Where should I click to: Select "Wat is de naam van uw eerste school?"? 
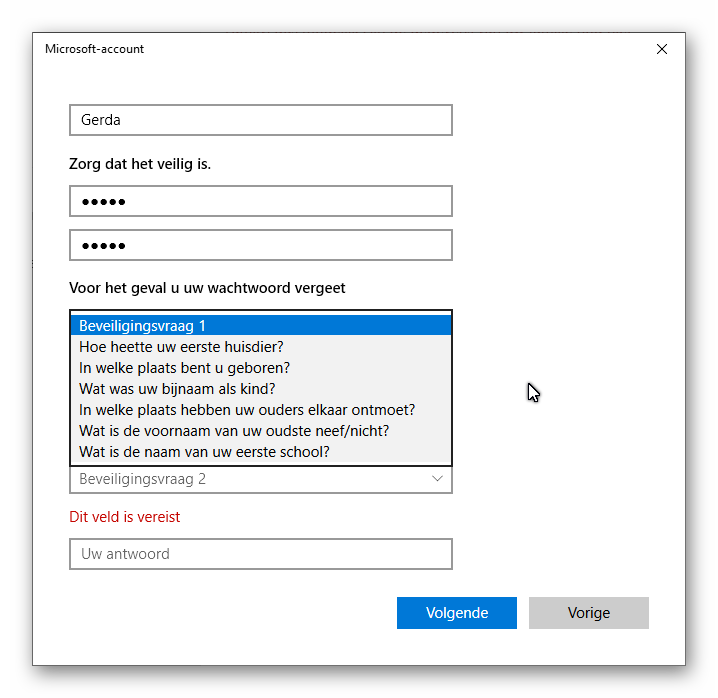point(204,452)
